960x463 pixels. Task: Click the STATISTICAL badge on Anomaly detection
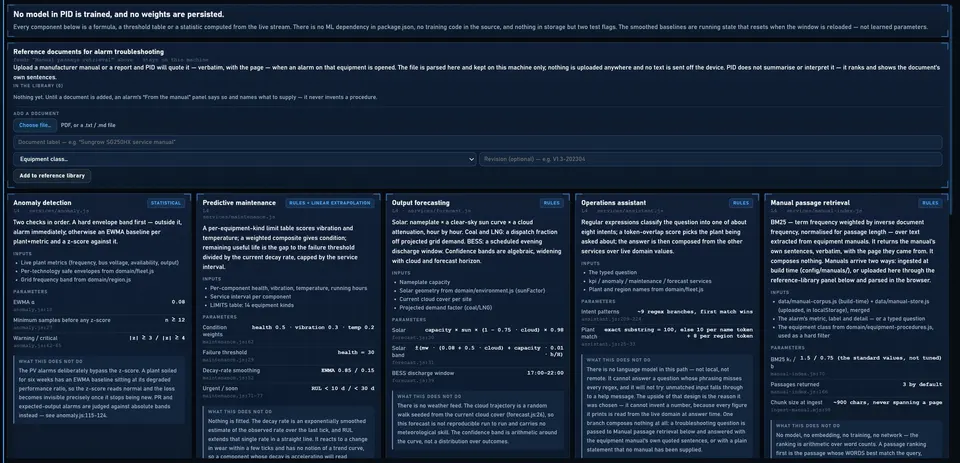coord(166,203)
